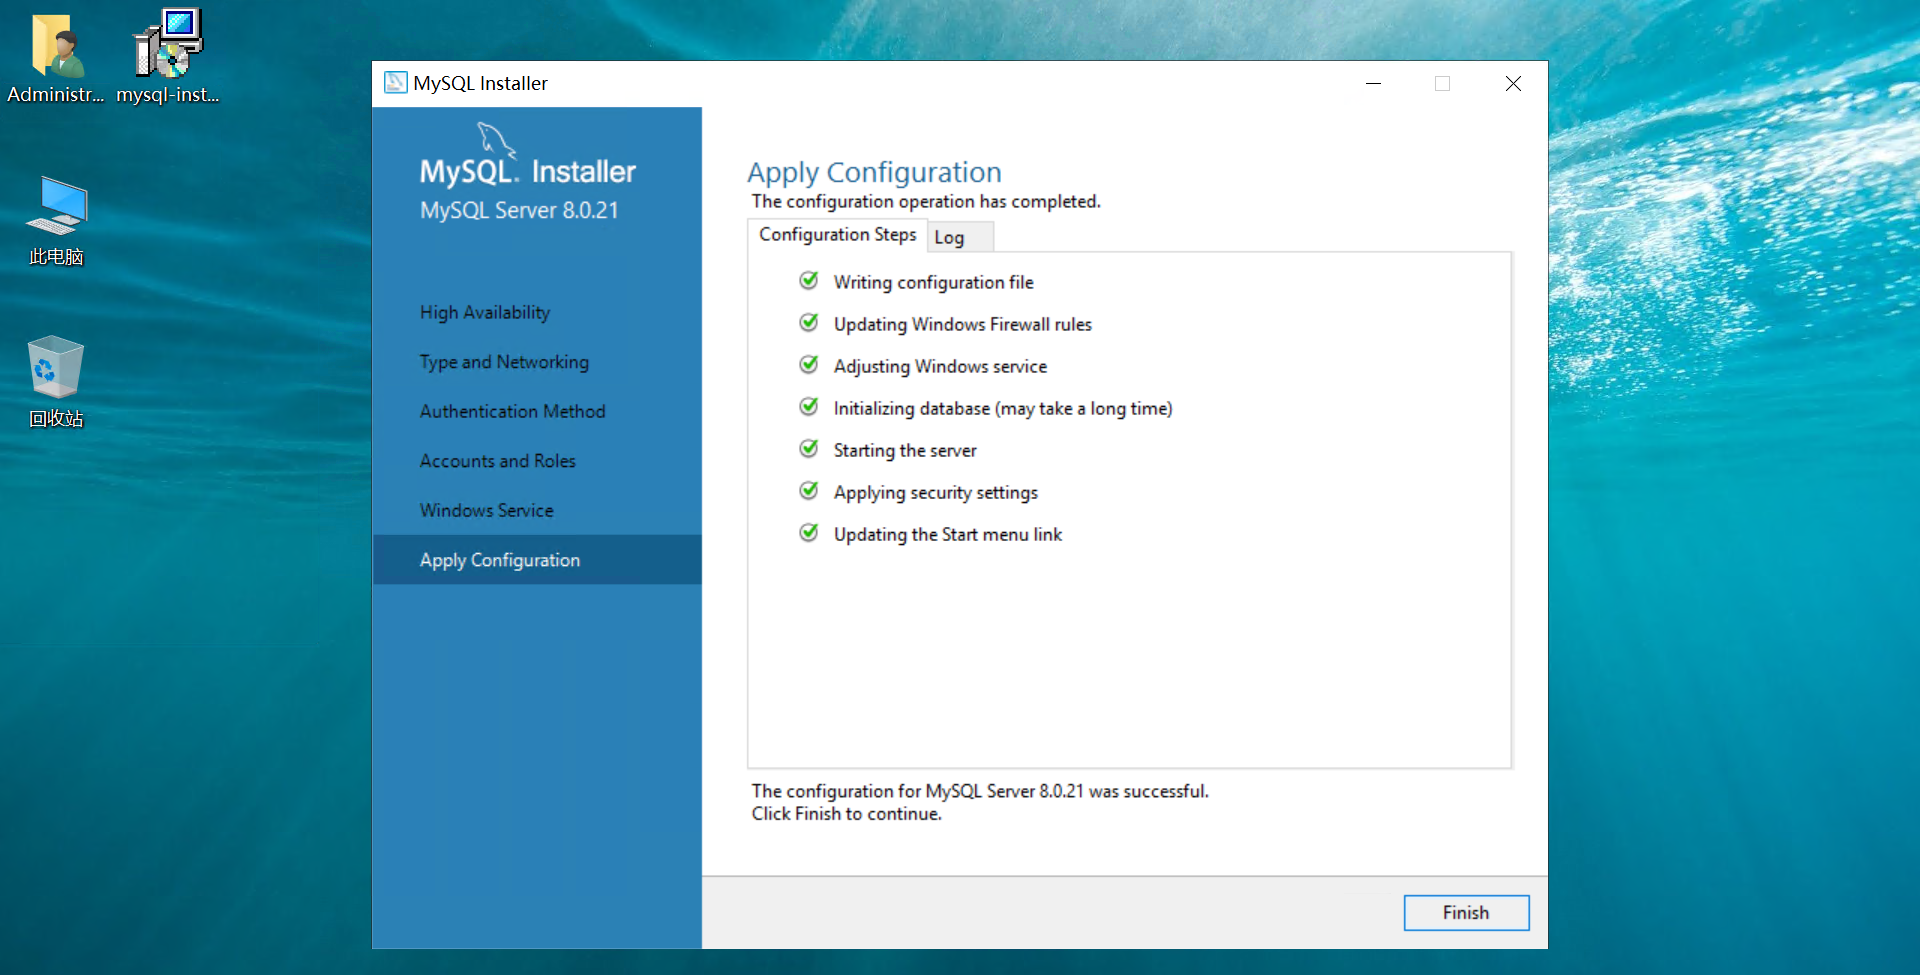The height and width of the screenshot is (975, 1920).
Task: Switch to the Log tab
Action: pyautogui.click(x=959, y=237)
